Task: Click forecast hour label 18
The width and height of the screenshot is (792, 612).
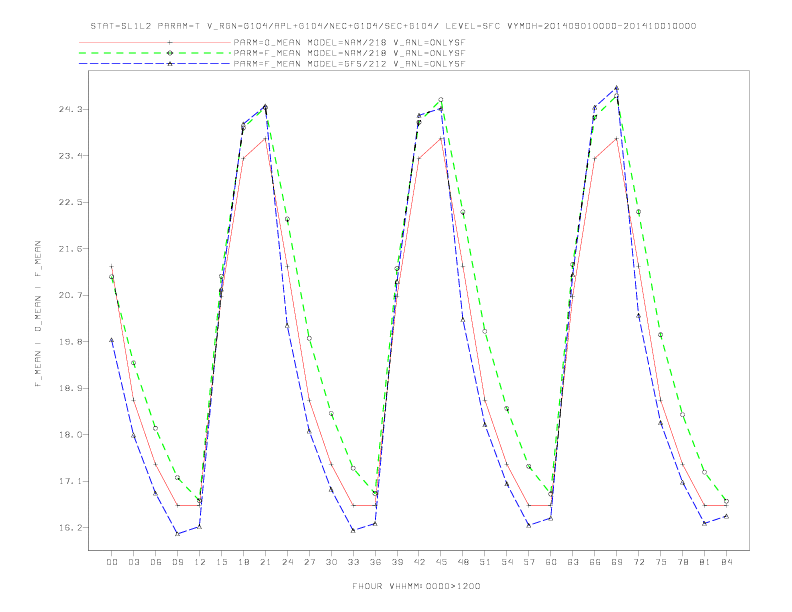Action: [243, 562]
